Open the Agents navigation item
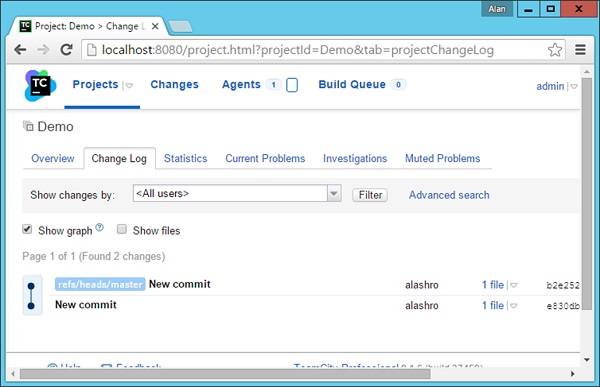This screenshot has width=600, height=387. click(x=241, y=84)
